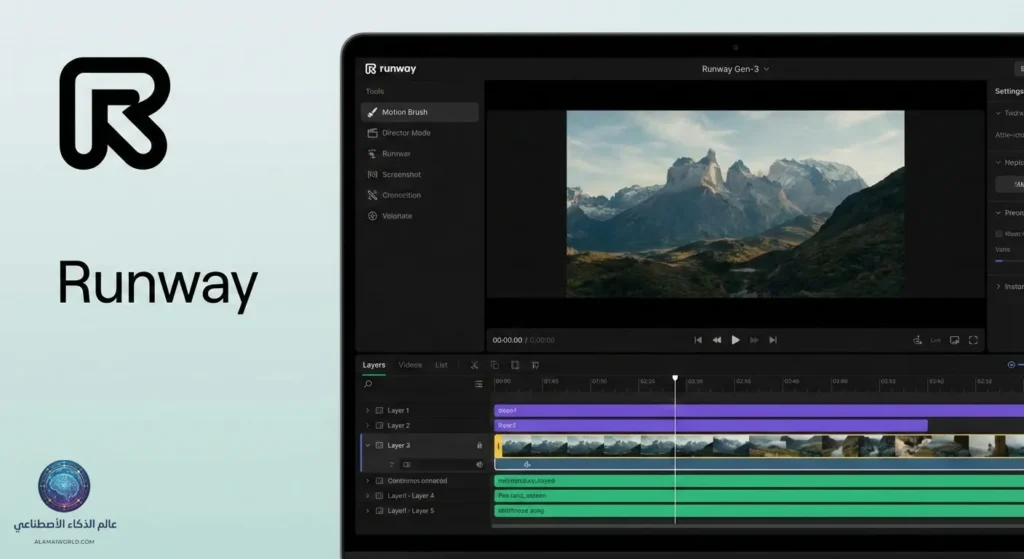The width and height of the screenshot is (1024, 559).
Task: Skip to the end of the clip
Action: pos(773,340)
